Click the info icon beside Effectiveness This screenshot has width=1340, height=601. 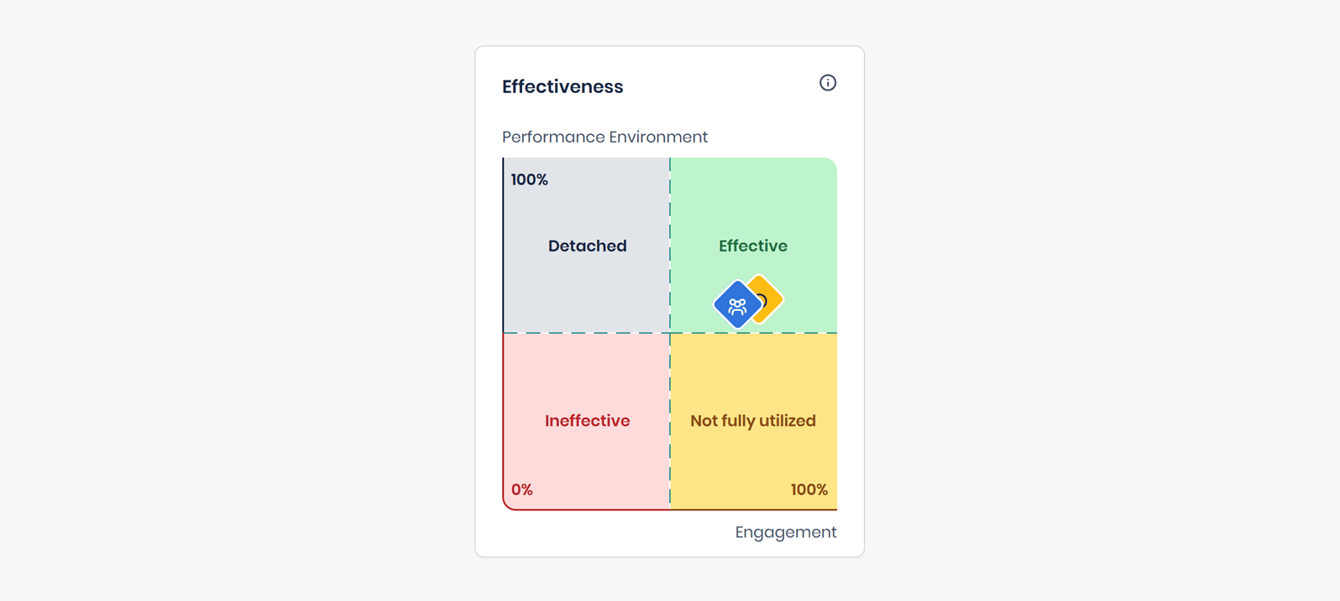click(827, 83)
